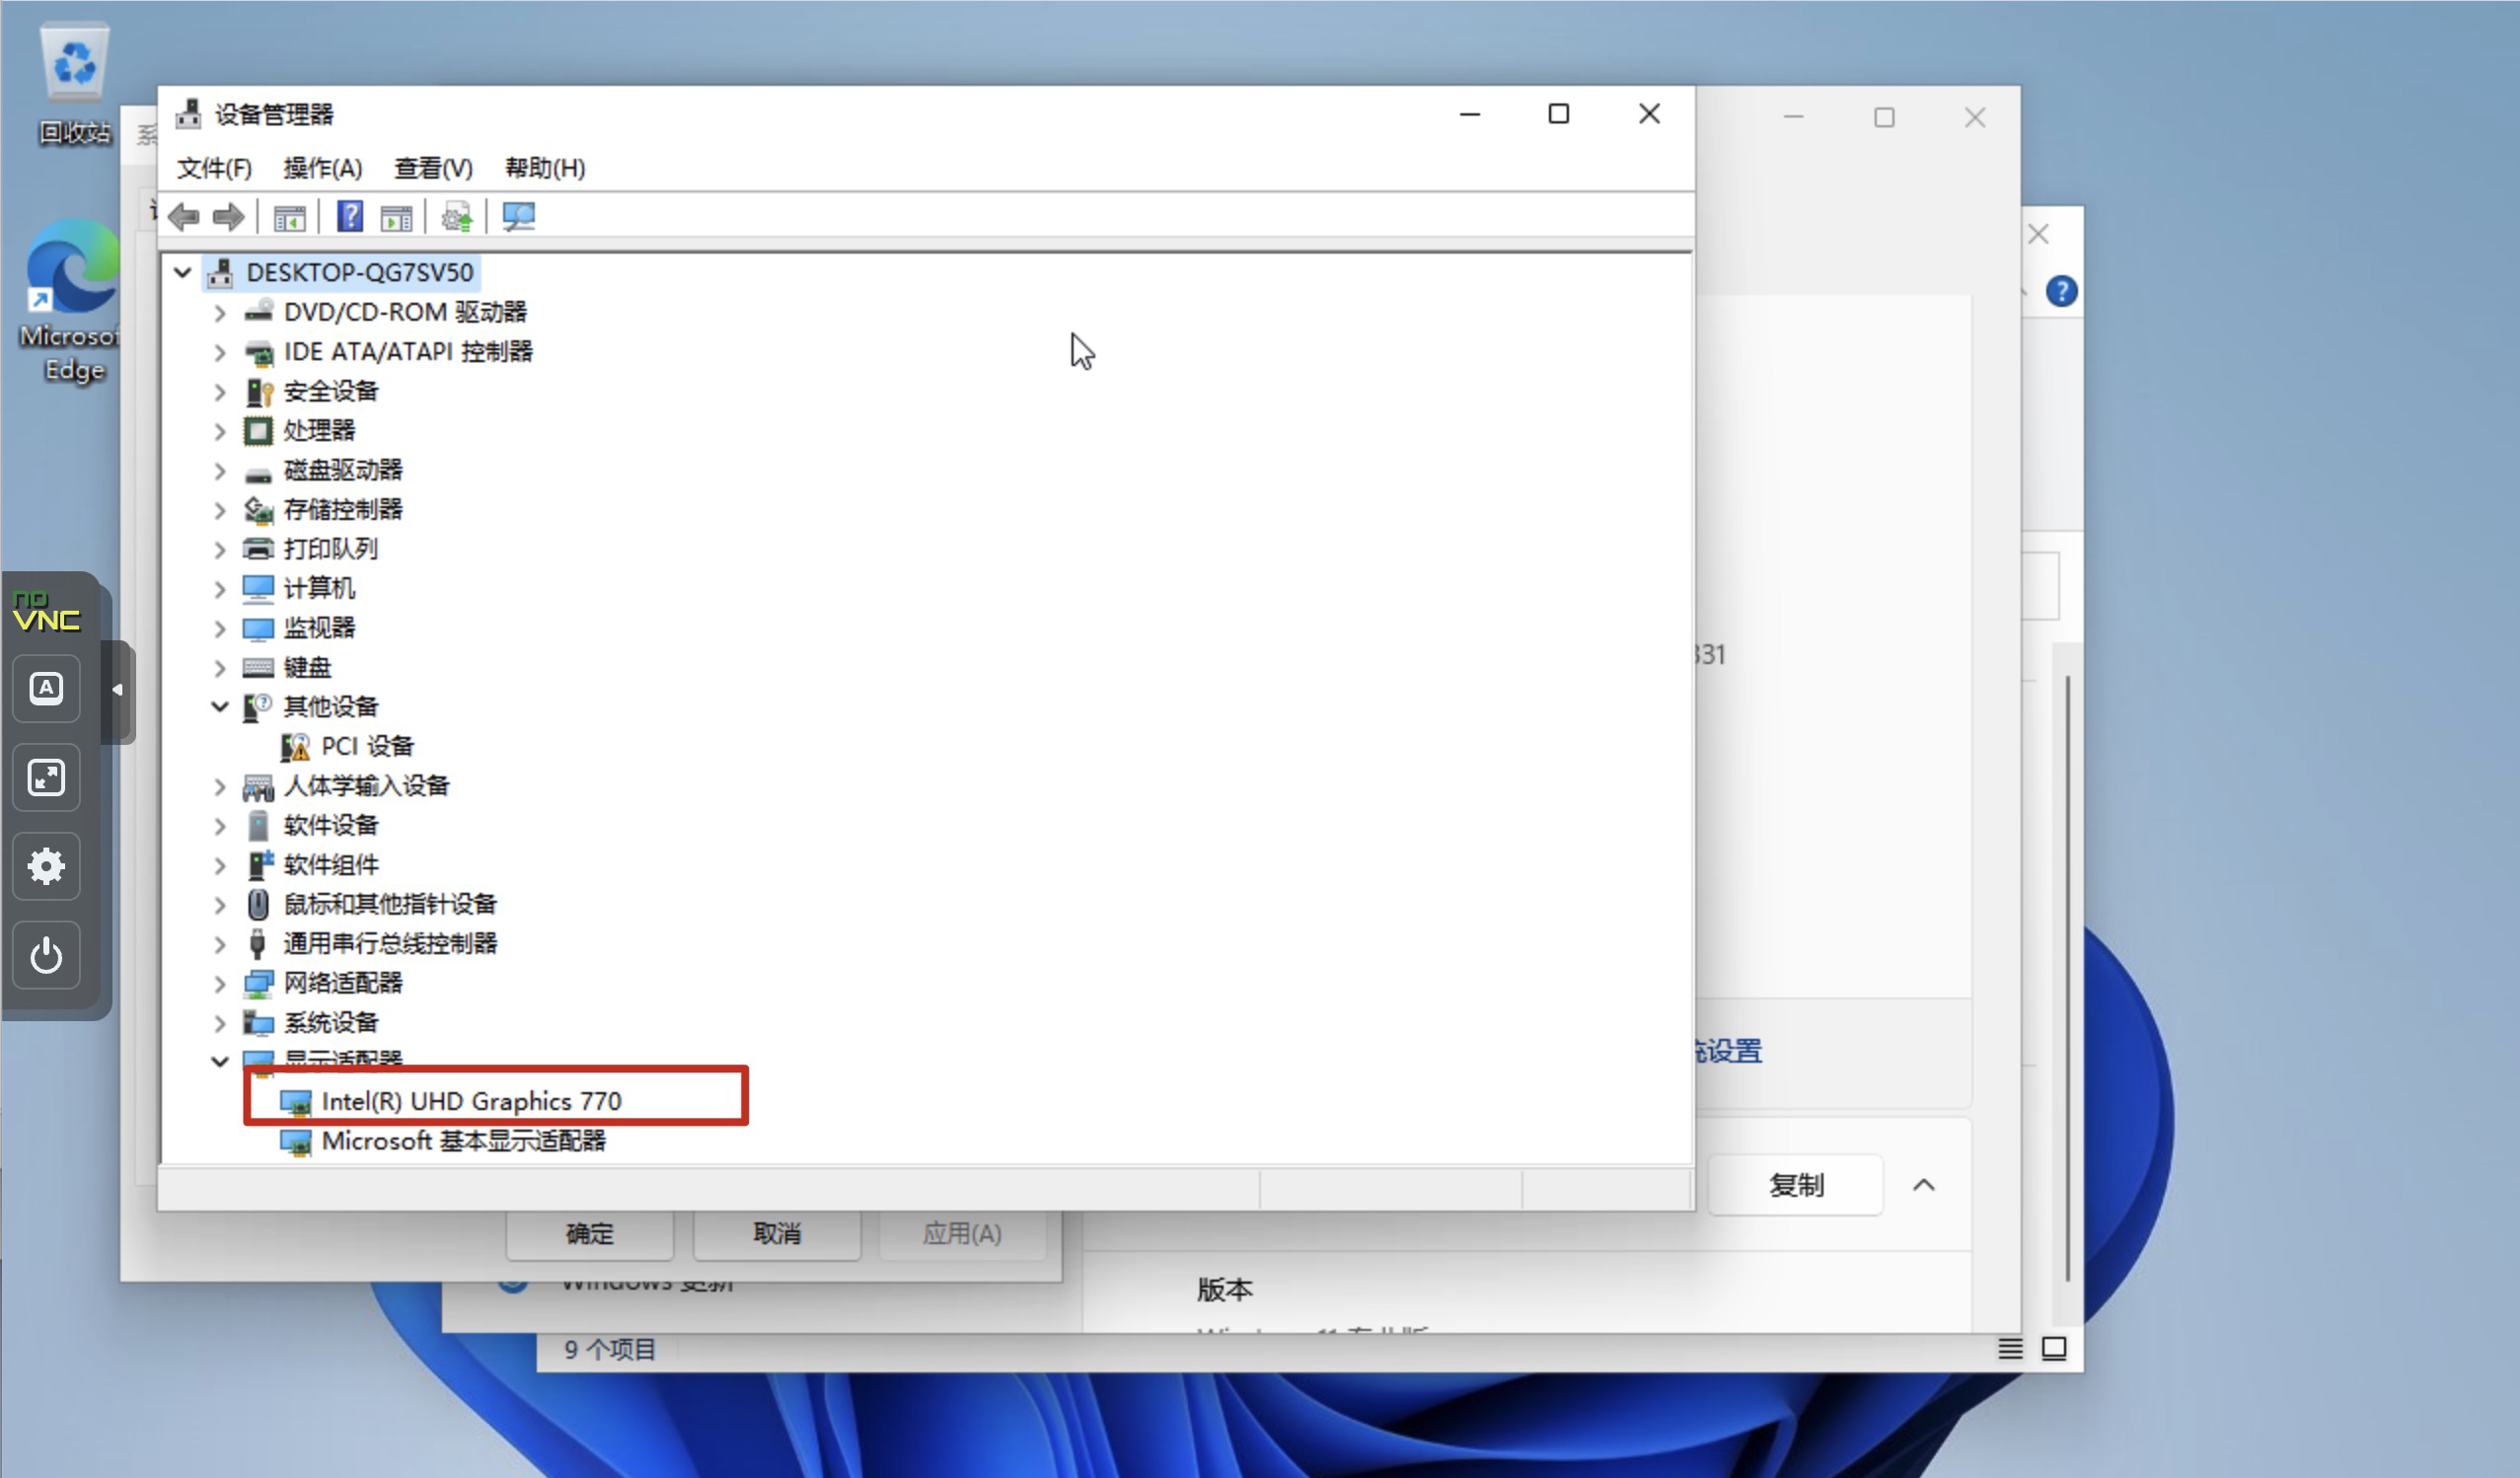Click the scan for hardware changes icon

click(x=519, y=217)
